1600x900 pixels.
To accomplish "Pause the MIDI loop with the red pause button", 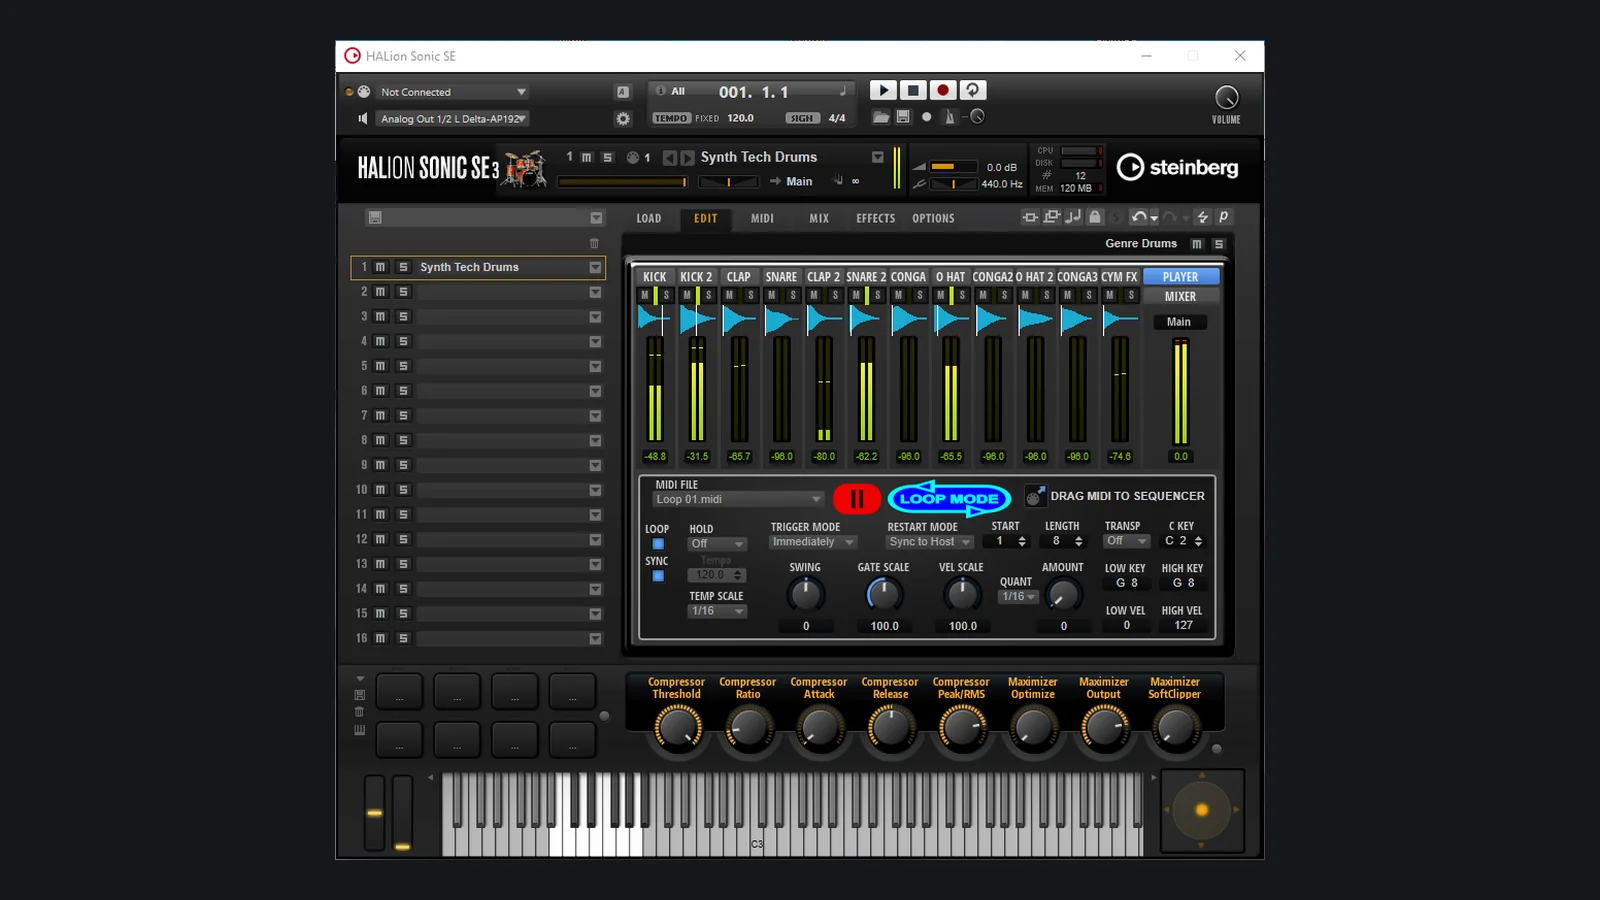I will tap(857, 498).
